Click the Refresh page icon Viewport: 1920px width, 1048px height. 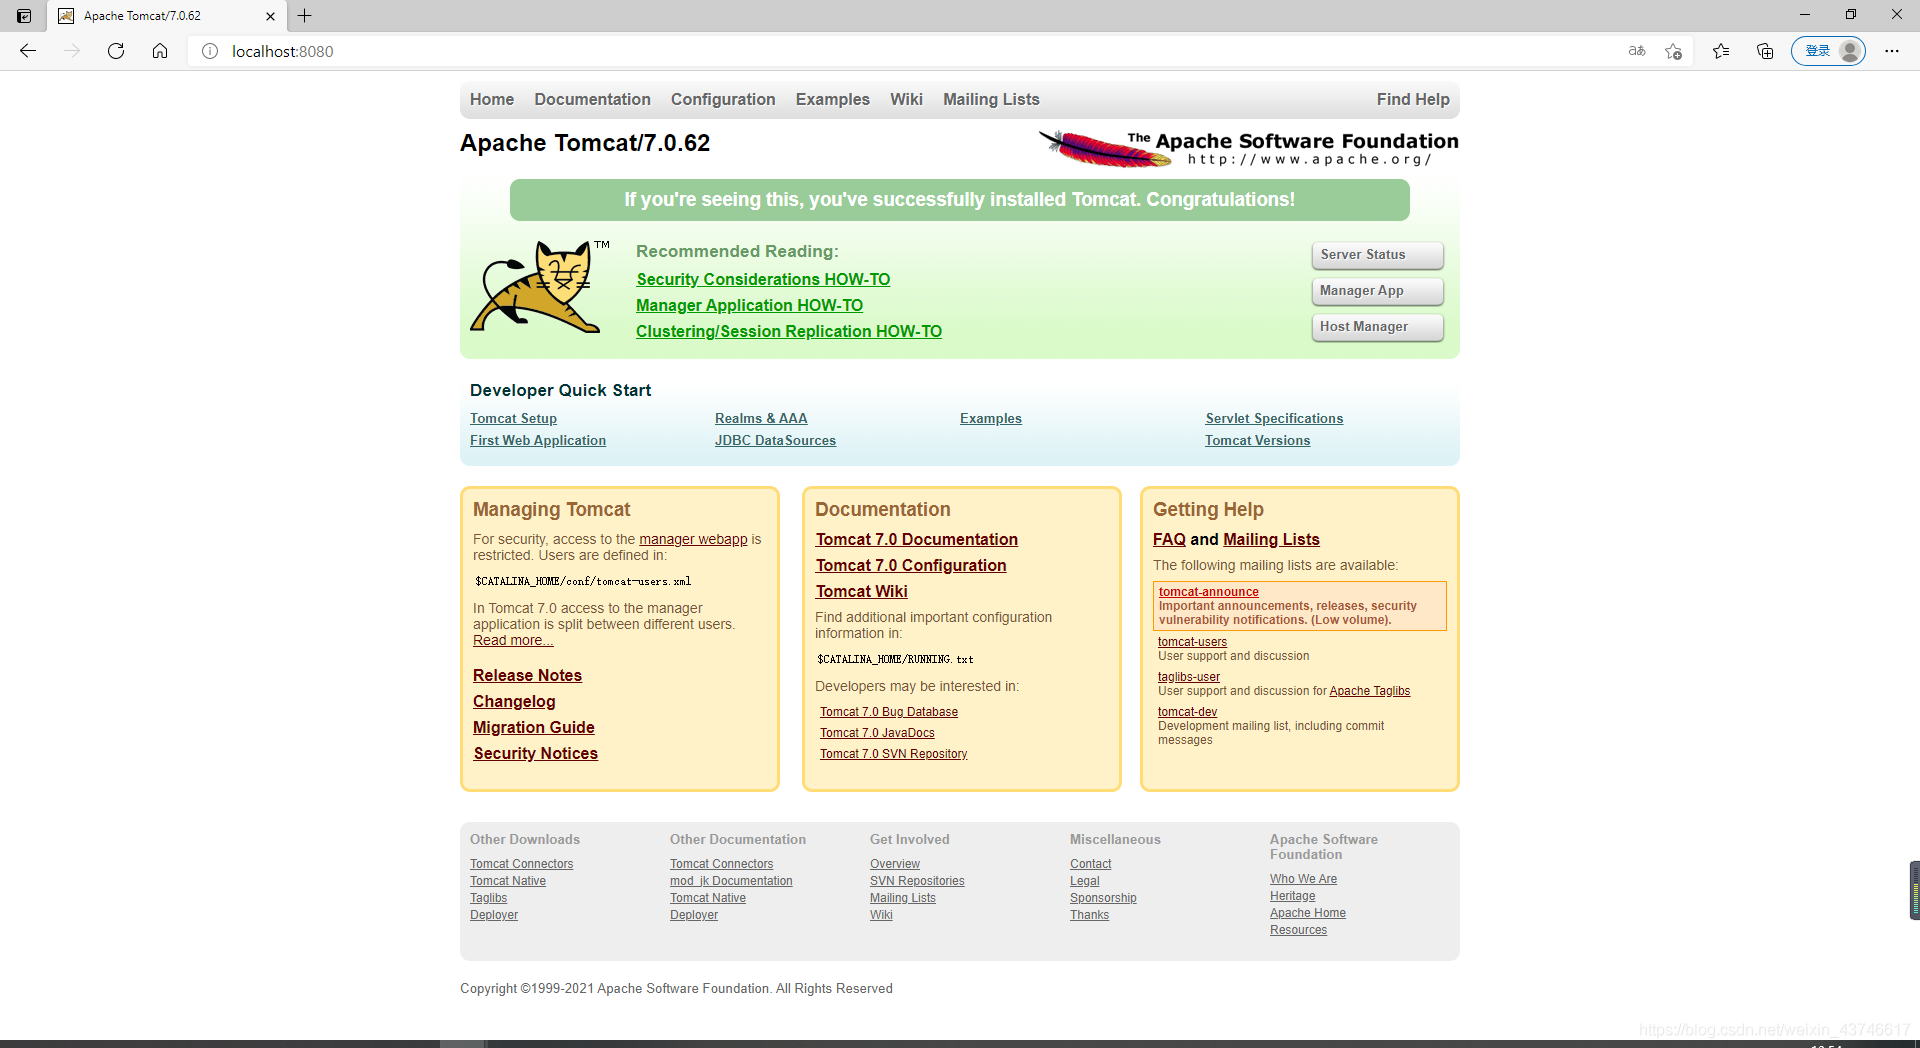116,51
